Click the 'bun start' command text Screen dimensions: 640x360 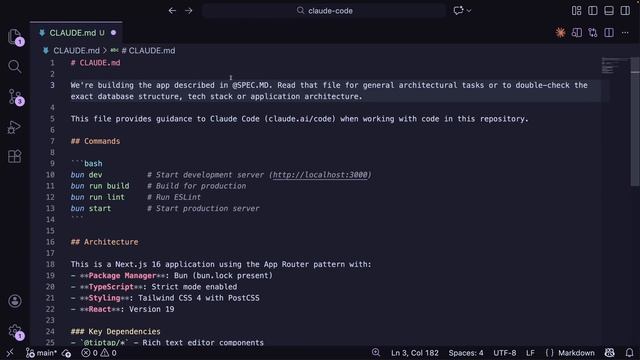point(91,209)
